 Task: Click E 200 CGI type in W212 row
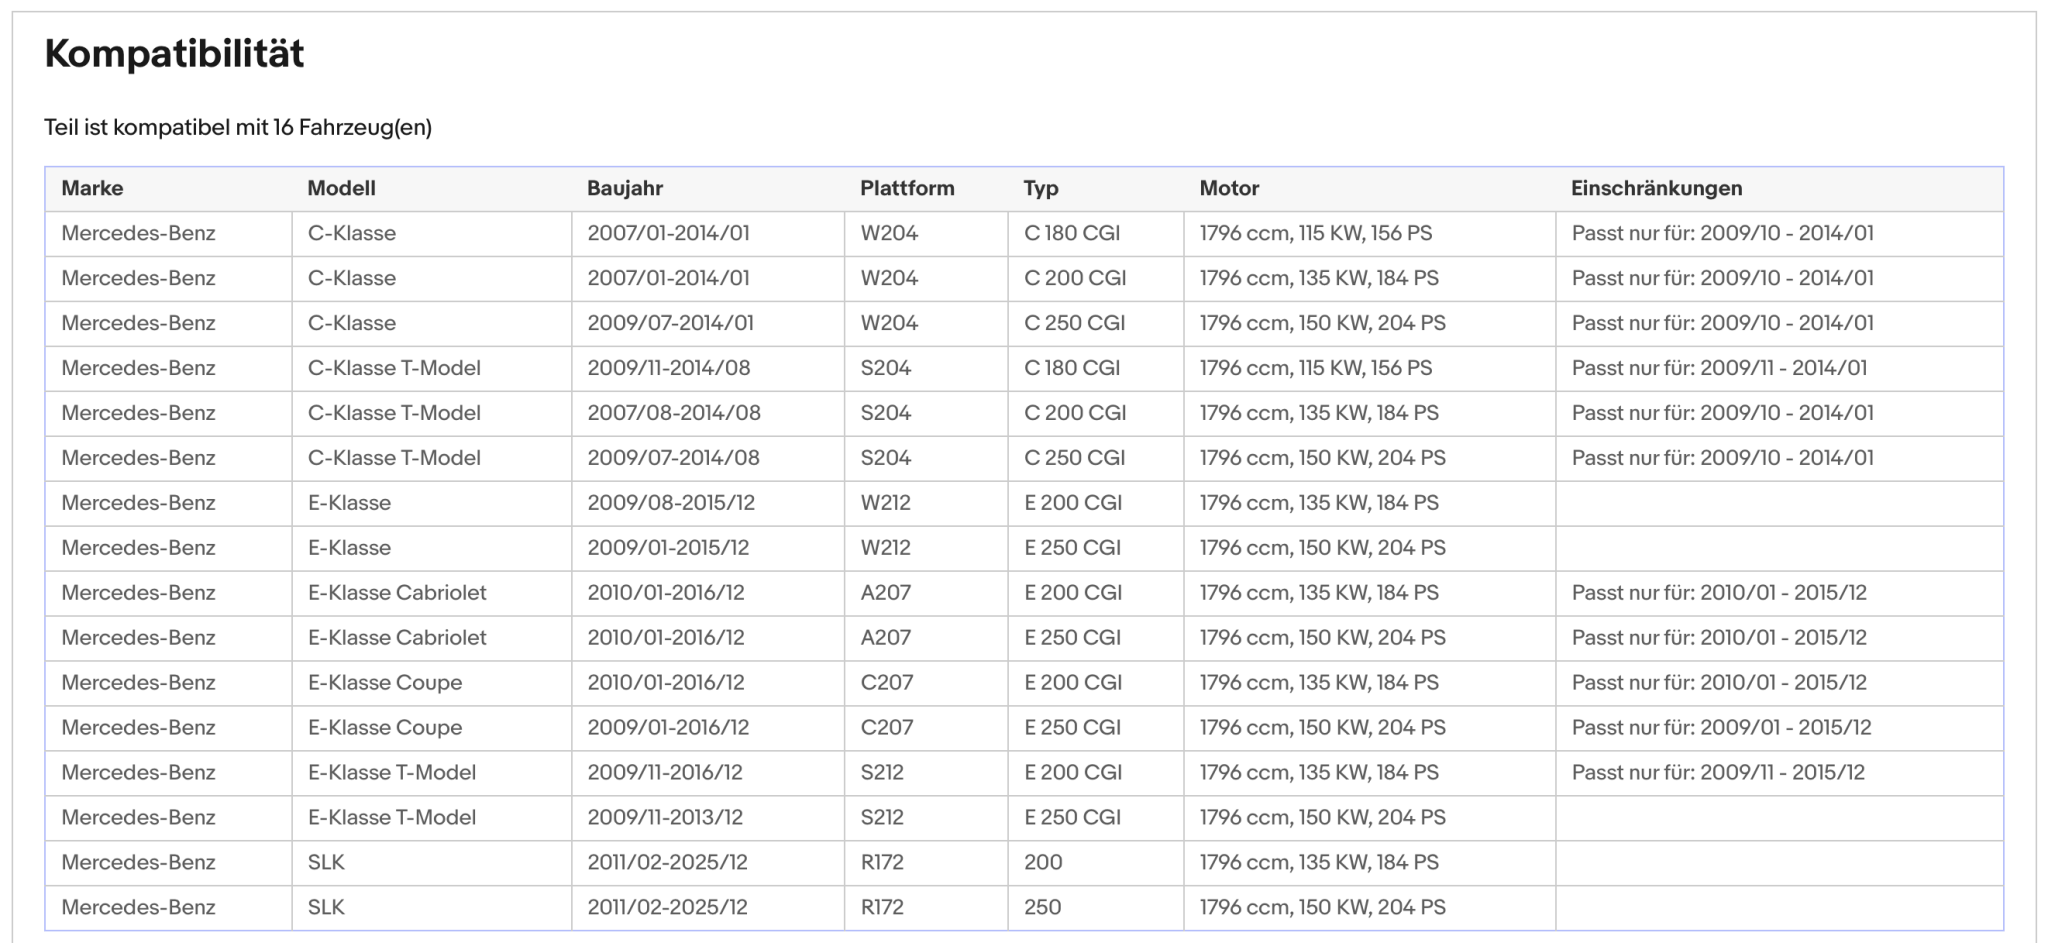(1073, 503)
